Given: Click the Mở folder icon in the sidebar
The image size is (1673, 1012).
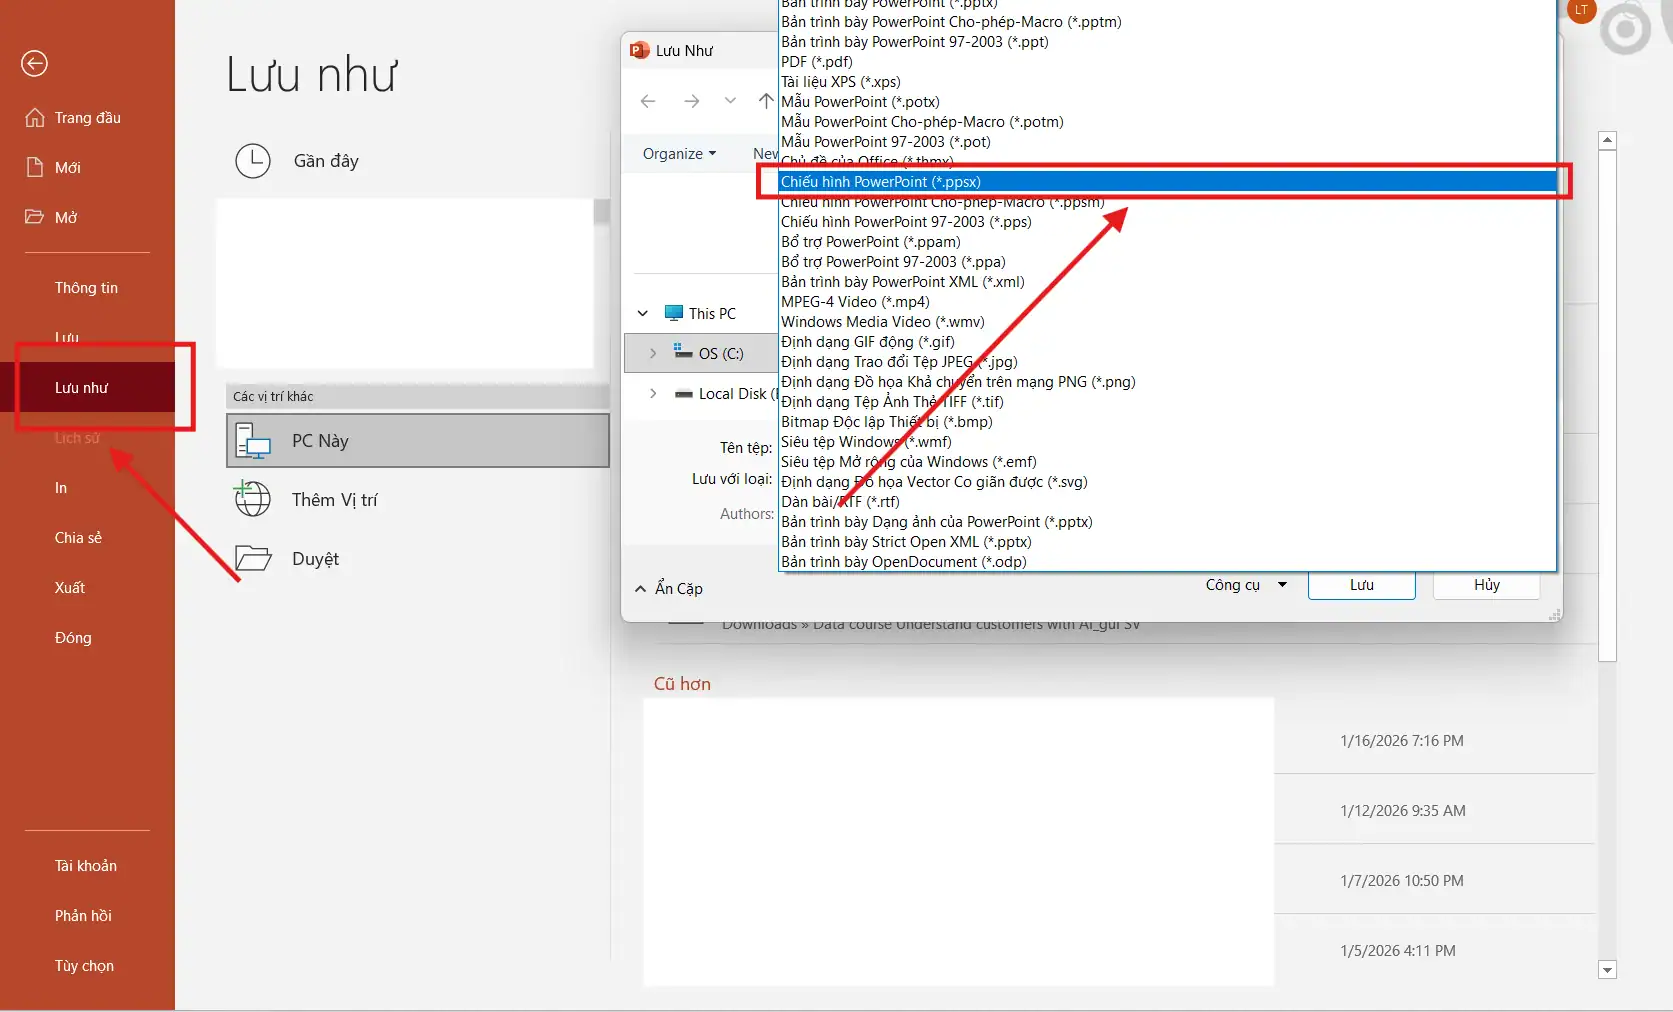Looking at the screenshot, I should 34,217.
